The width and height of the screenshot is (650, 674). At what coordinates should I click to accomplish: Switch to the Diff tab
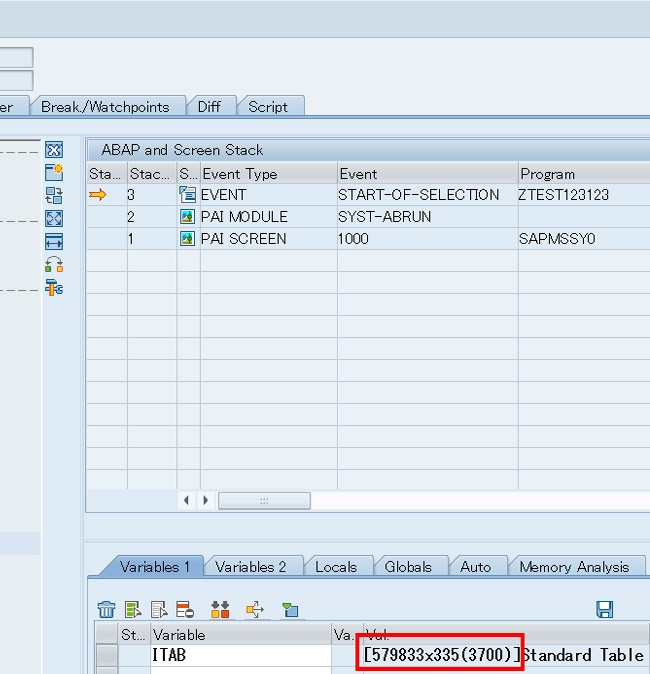209,107
